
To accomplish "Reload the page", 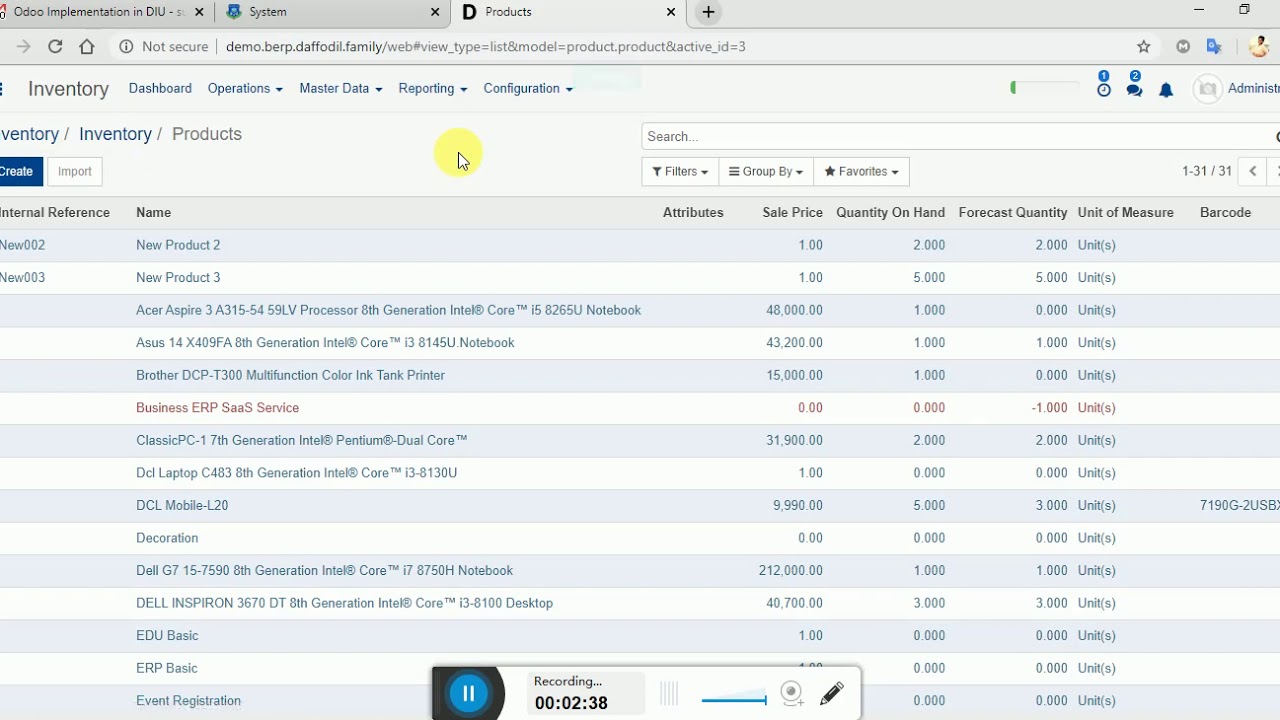I will click(x=55, y=47).
